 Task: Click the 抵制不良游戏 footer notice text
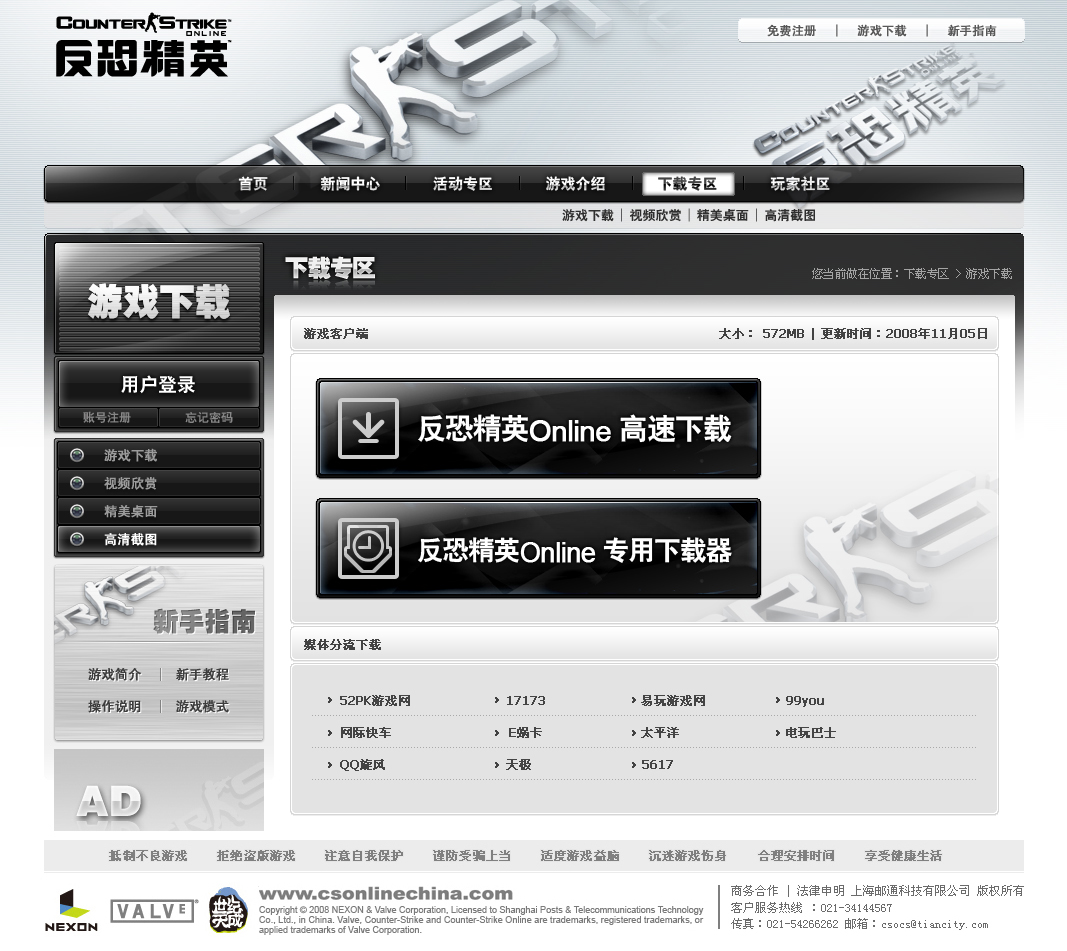click(x=148, y=856)
